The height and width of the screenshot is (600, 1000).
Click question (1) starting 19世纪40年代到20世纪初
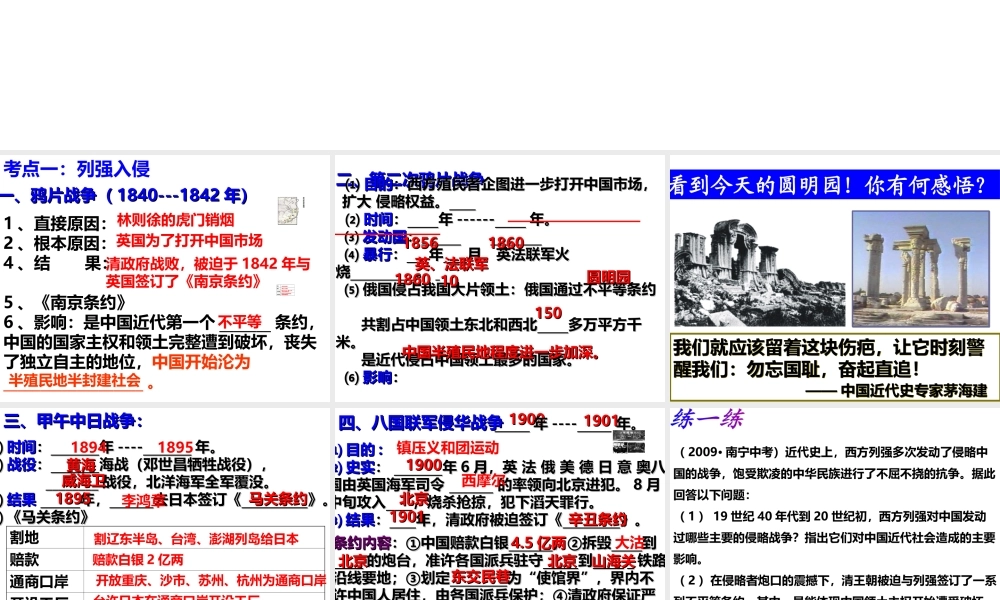[x=834, y=538]
